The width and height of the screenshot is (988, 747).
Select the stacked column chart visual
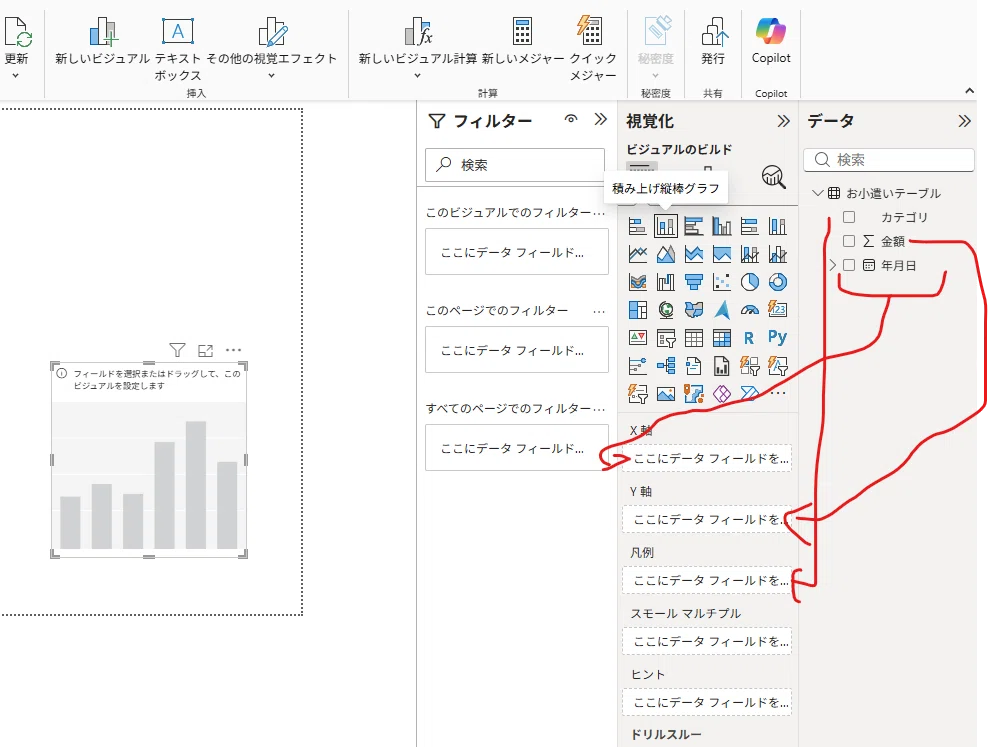(x=665, y=226)
